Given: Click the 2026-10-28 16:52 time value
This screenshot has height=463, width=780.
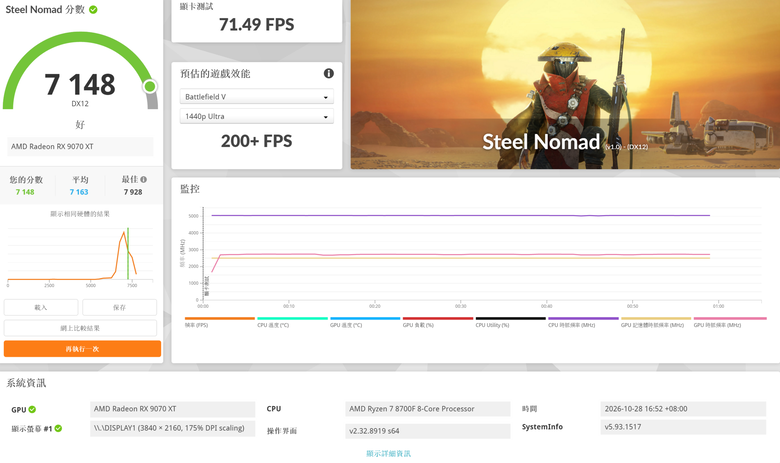Looking at the screenshot, I should (683, 409).
